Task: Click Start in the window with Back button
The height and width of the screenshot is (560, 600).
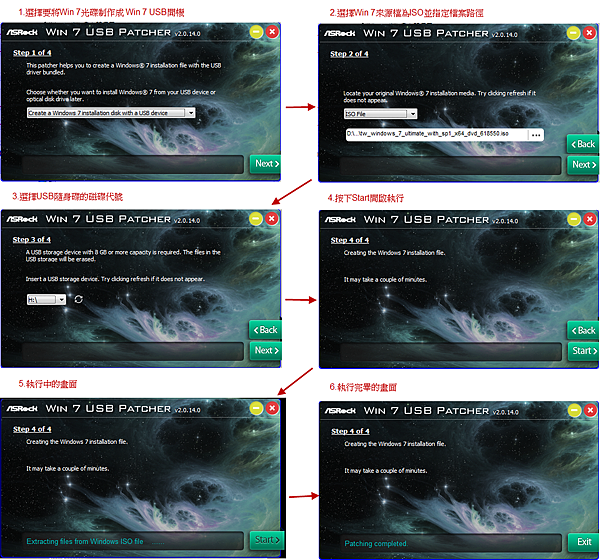Action: pyautogui.click(x=583, y=351)
